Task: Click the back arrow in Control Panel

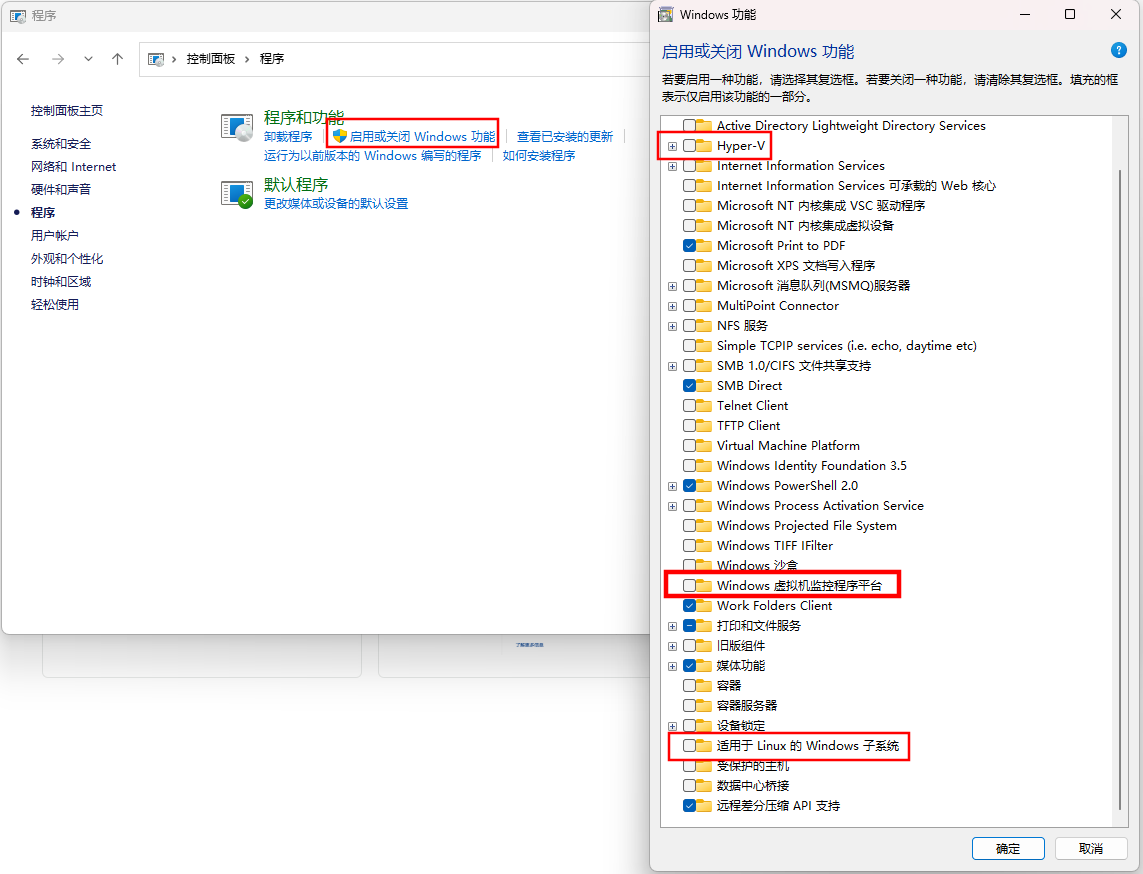Action: tap(24, 59)
